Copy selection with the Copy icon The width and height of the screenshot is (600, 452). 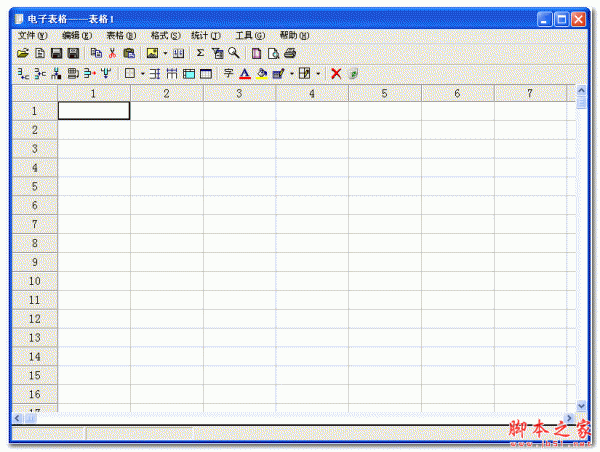pyautogui.click(x=96, y=53)
